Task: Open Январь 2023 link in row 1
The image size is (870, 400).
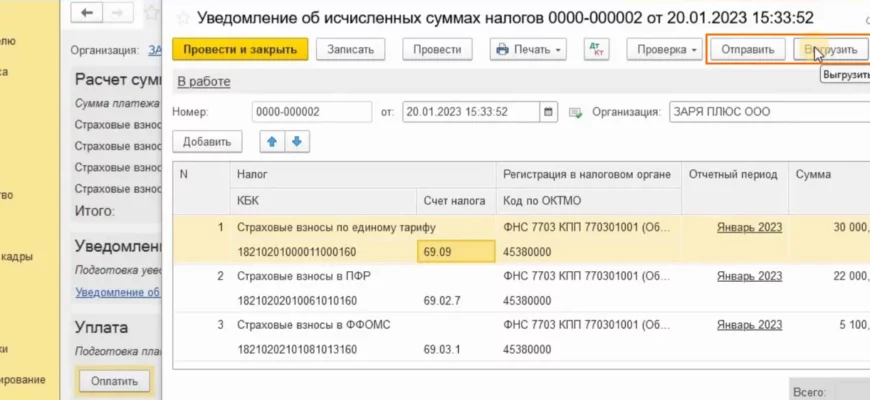Action: [749, 227]
